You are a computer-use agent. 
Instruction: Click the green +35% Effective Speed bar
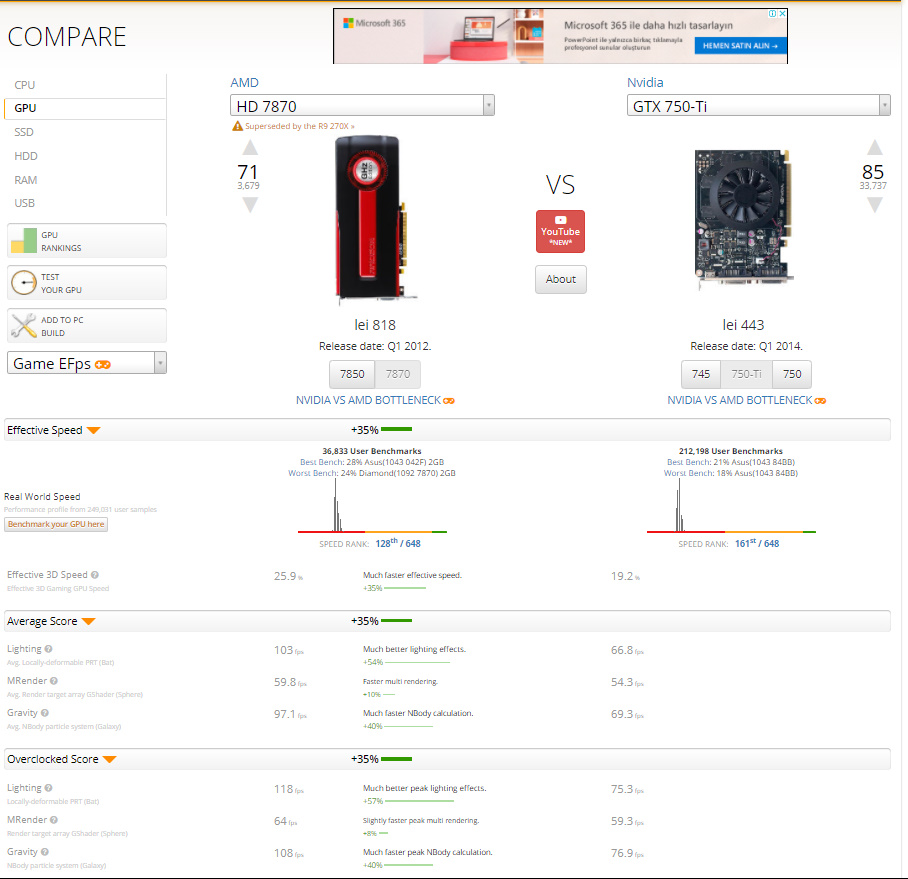396,430
